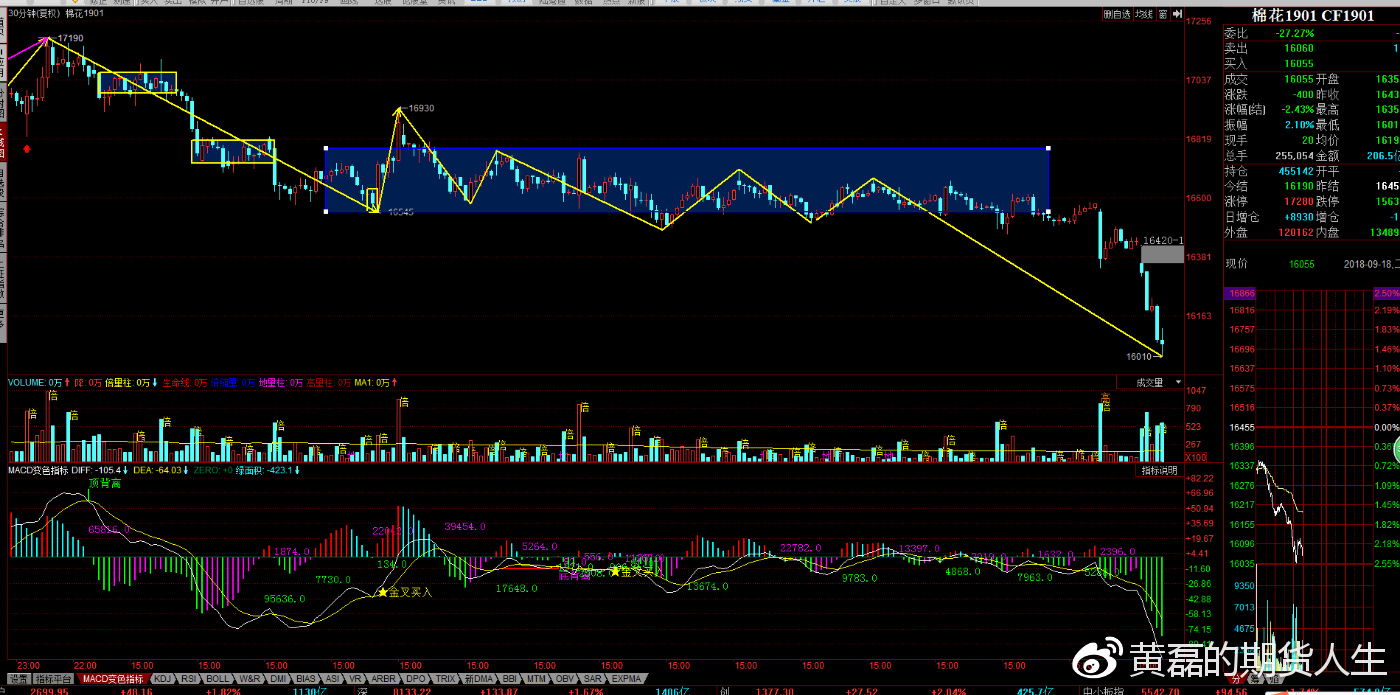Click the 16545 low price label
The height and width of the screenshot is (695, 1400).
pyautogui.click(x=401, y=212)
